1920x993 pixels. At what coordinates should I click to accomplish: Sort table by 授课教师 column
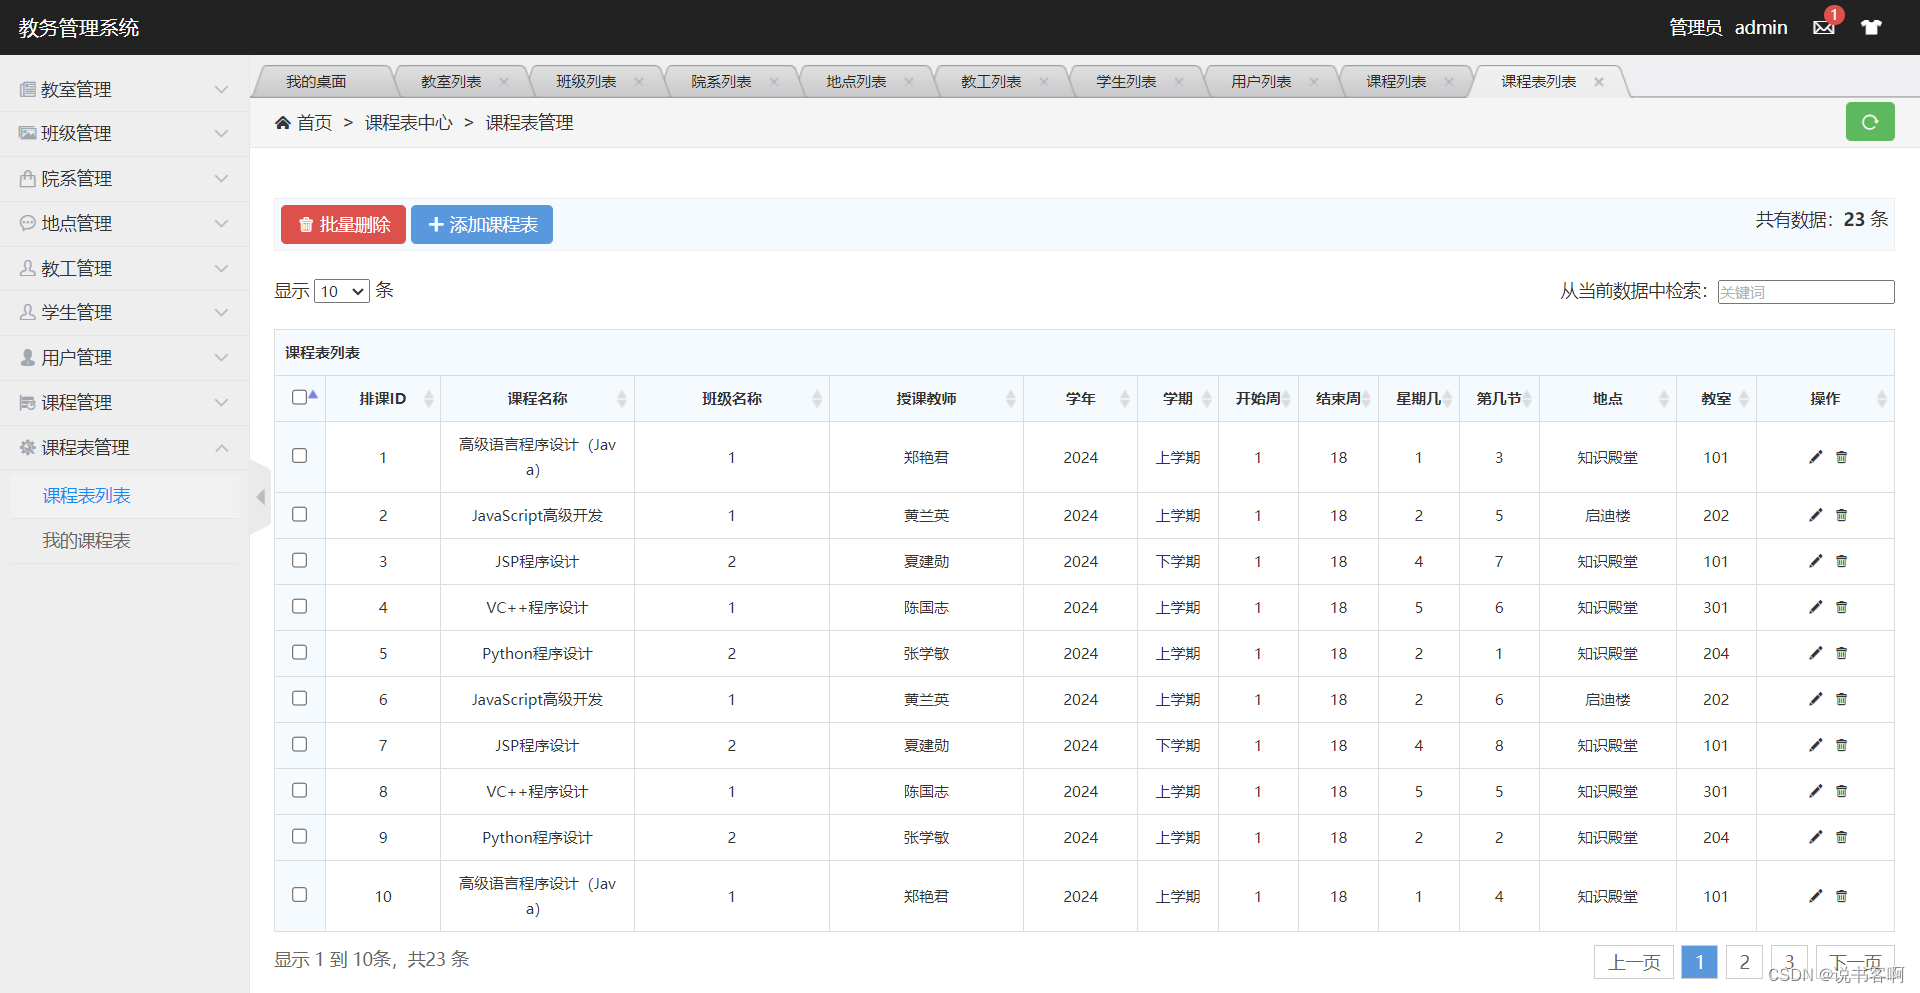click(x=926, y=398)
